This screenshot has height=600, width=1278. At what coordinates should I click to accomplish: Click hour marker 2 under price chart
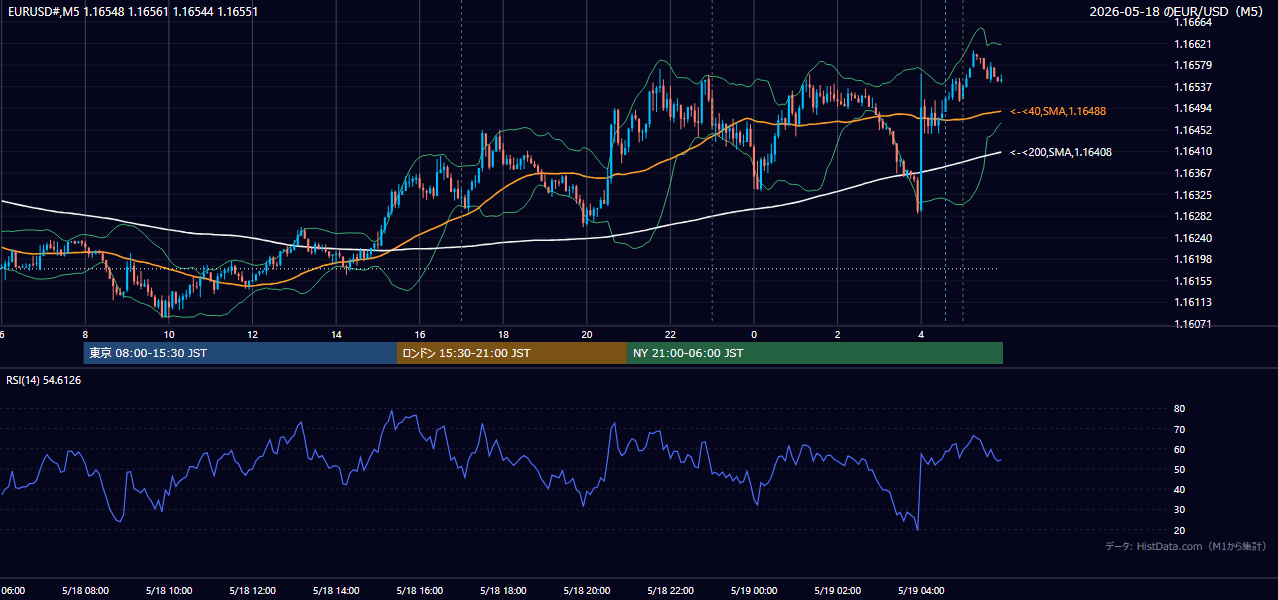click(838, 335)
